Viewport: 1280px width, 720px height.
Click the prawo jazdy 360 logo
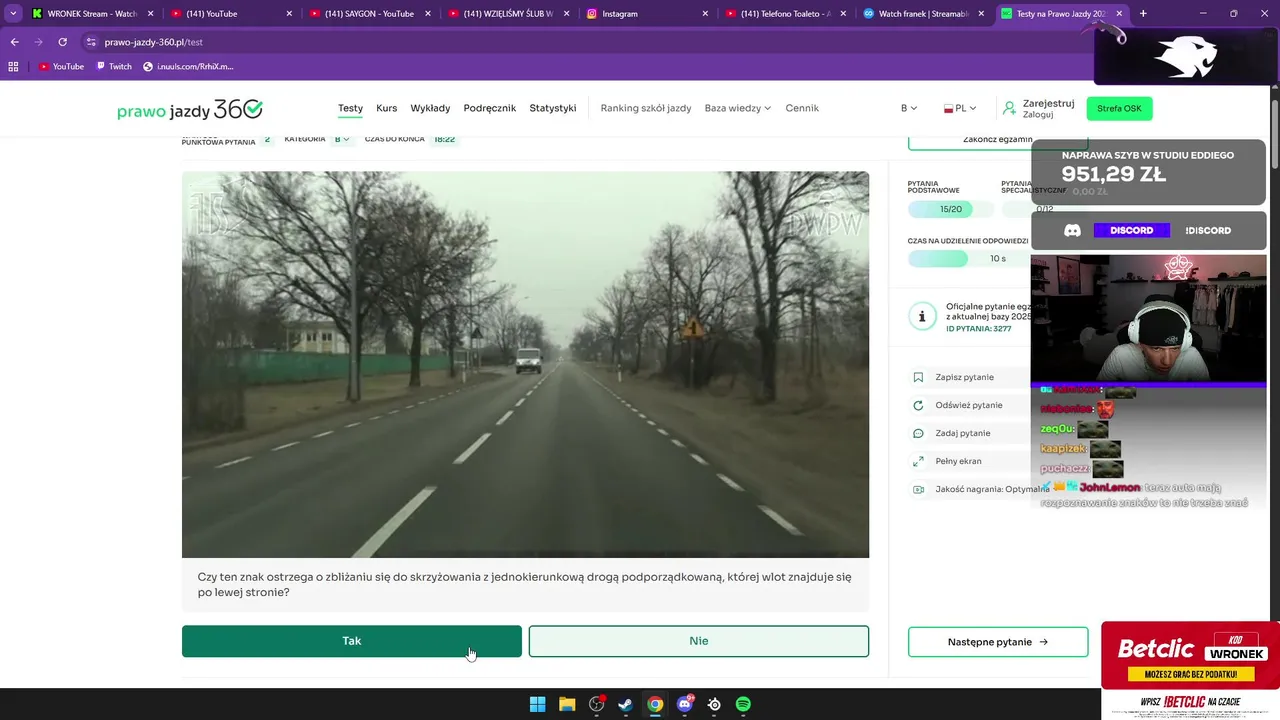point(190,108)
